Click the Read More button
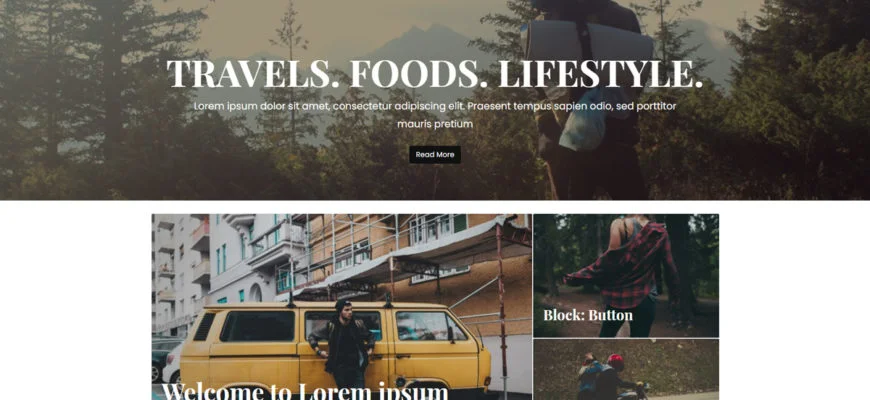Image resolution: width=870 pixels, height=400 pixels. pos(435,155)
